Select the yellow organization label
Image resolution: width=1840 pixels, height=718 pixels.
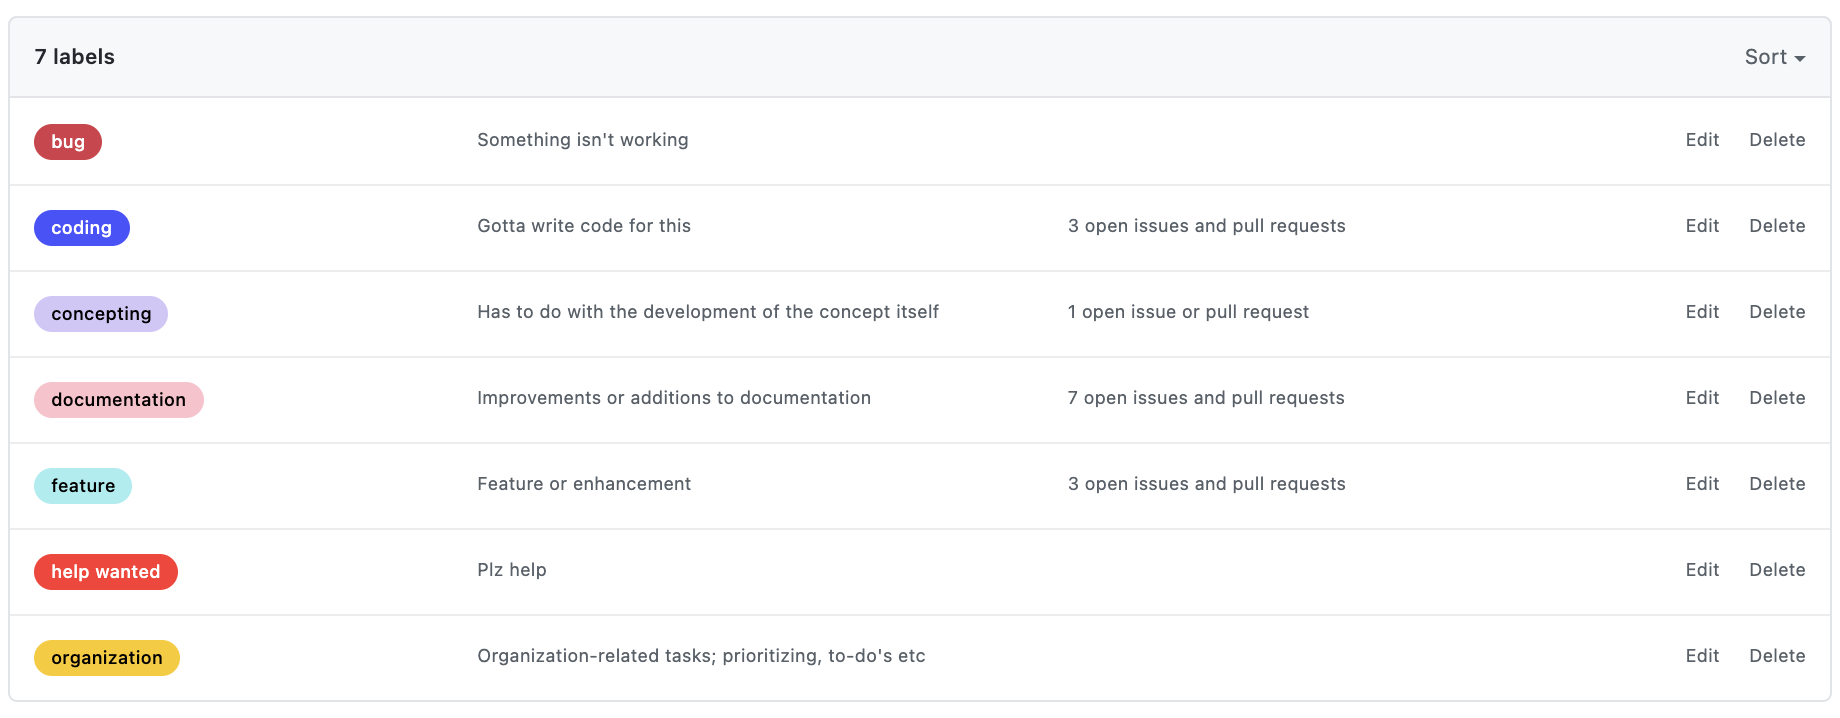click(107, 658)
